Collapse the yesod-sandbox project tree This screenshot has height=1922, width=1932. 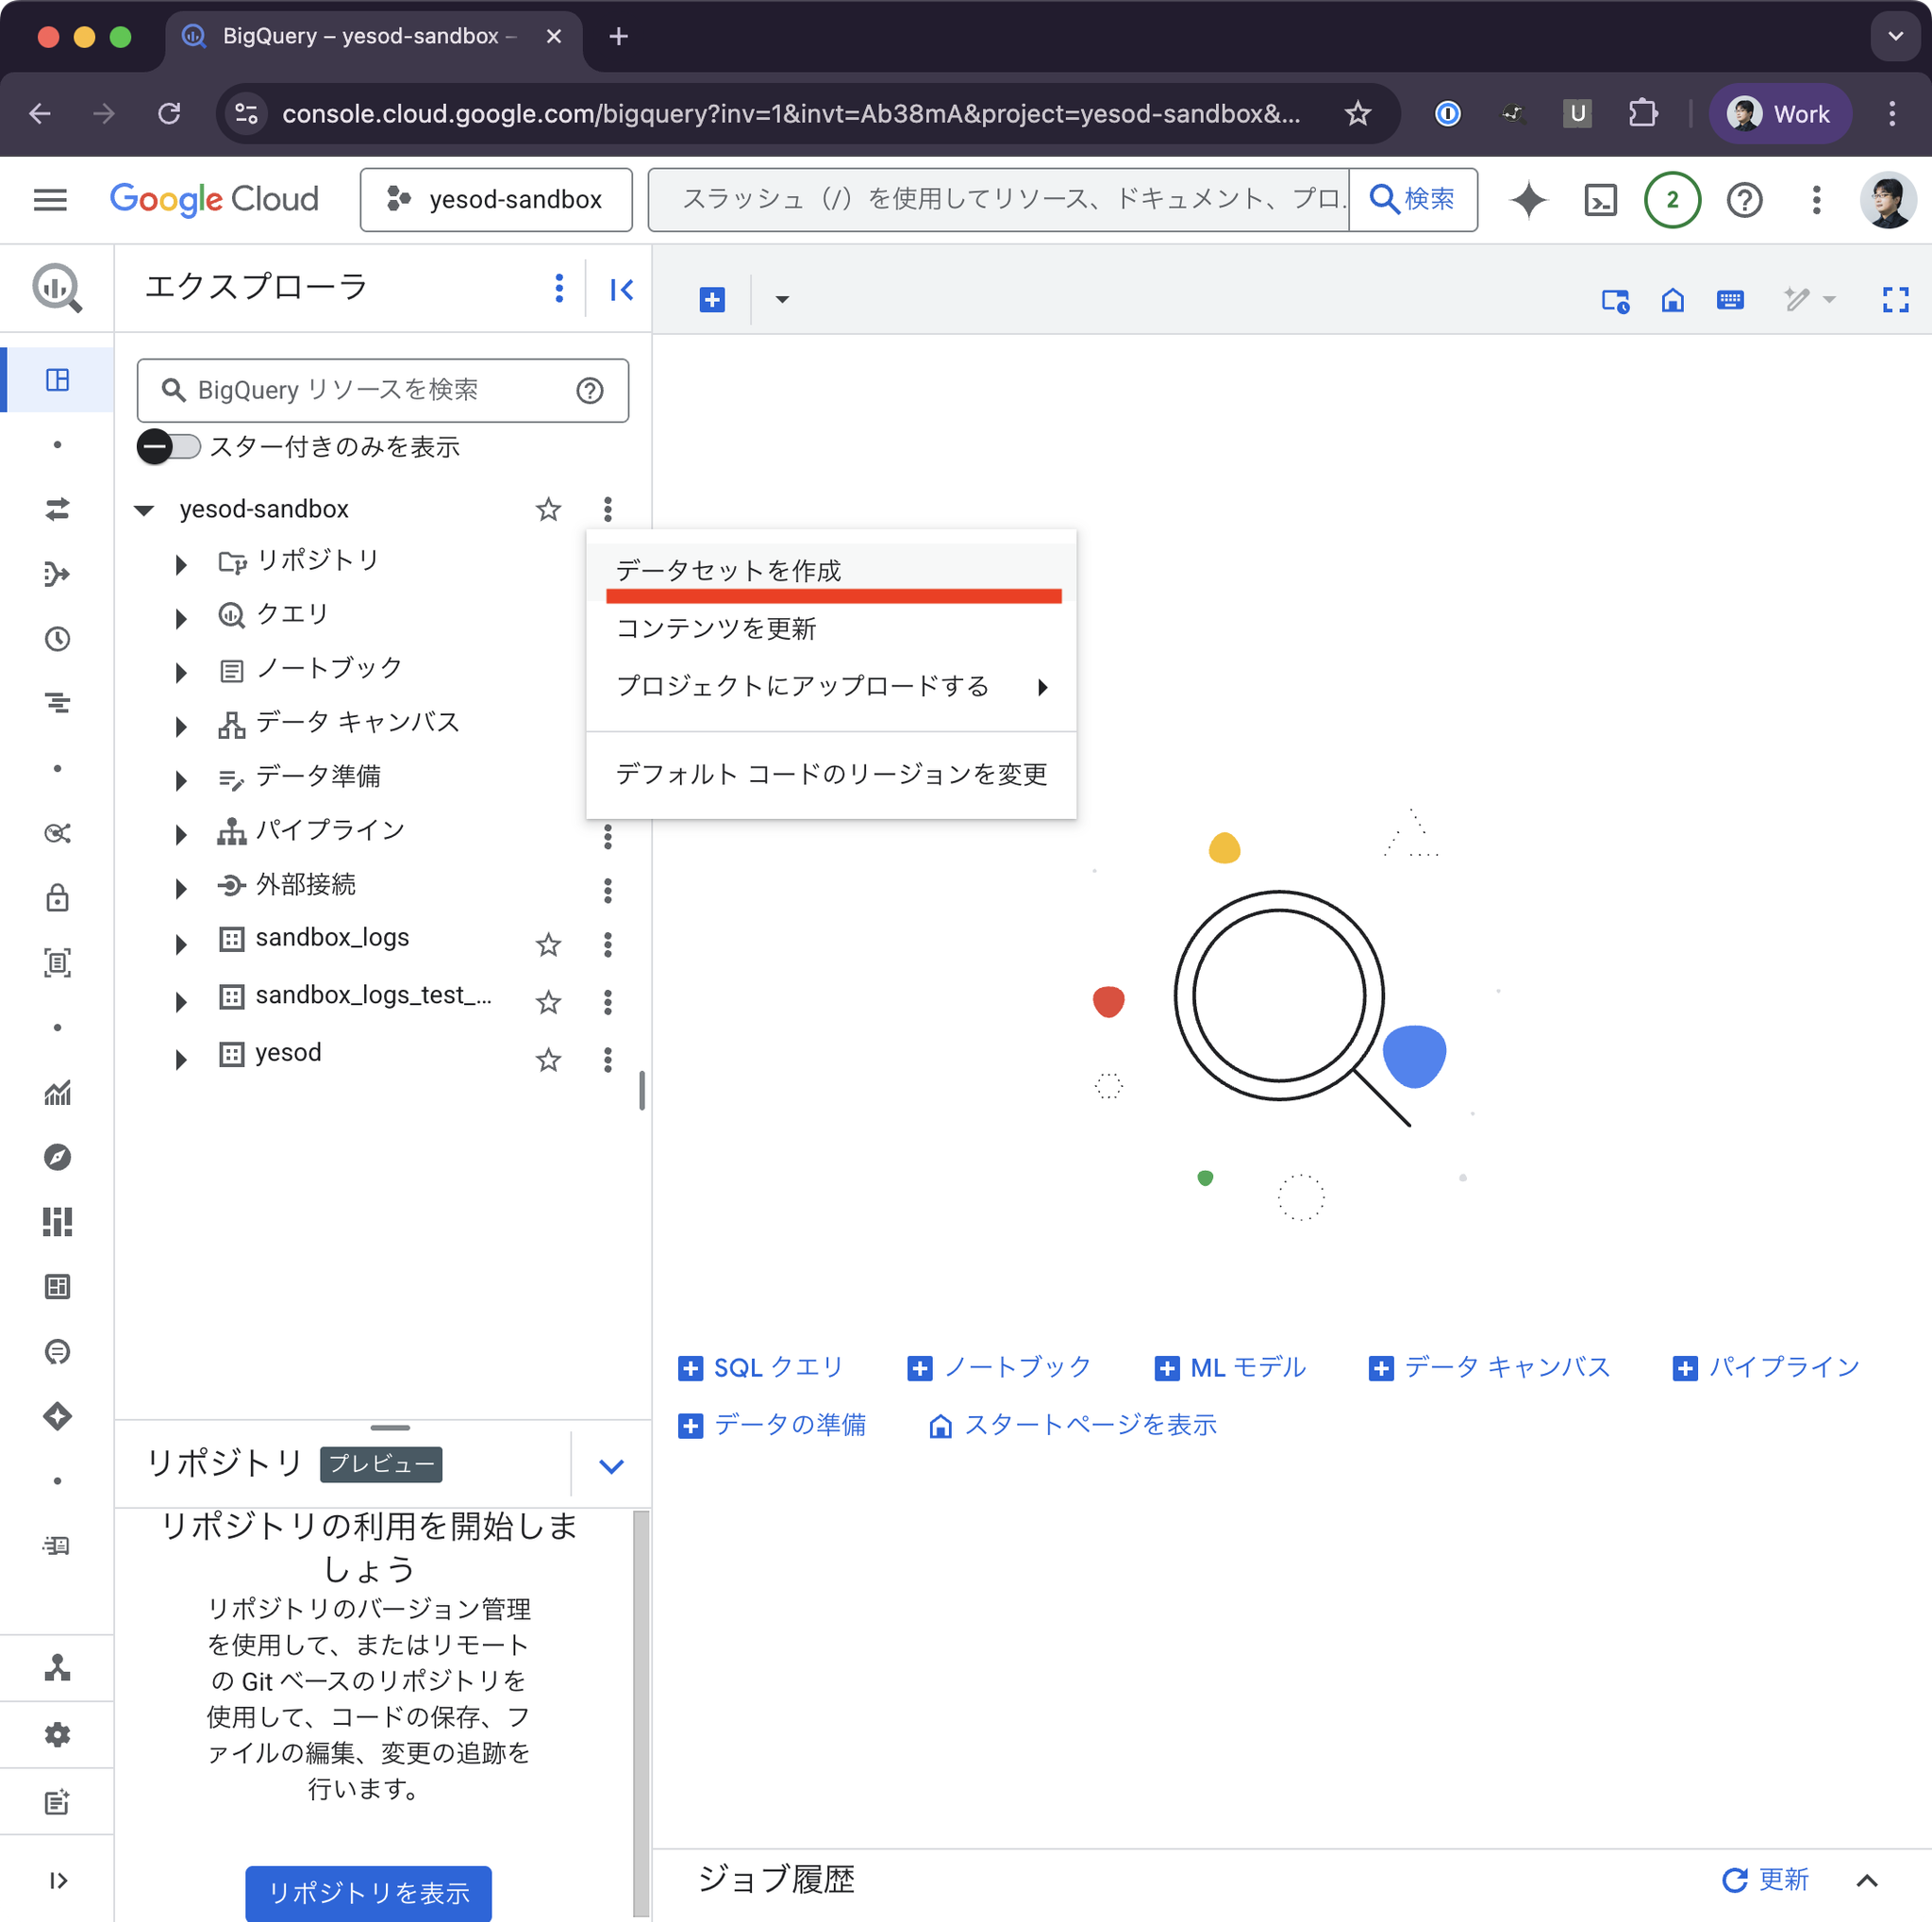pos(144,510)
